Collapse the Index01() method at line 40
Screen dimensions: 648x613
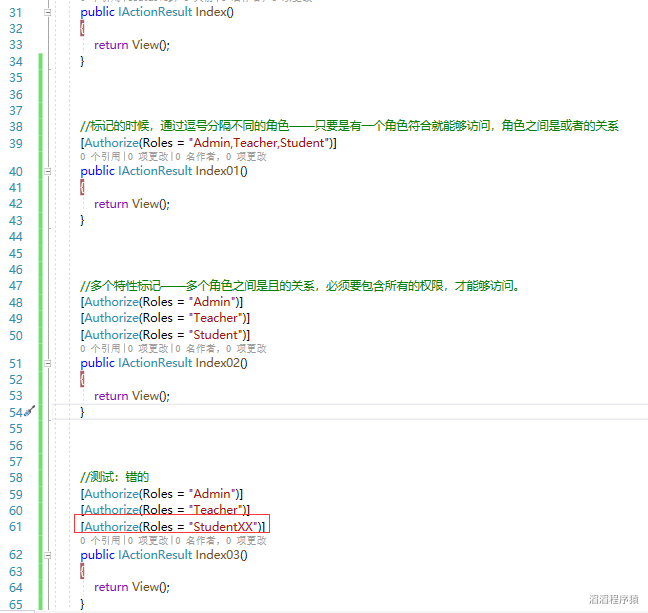pos(48,171)
